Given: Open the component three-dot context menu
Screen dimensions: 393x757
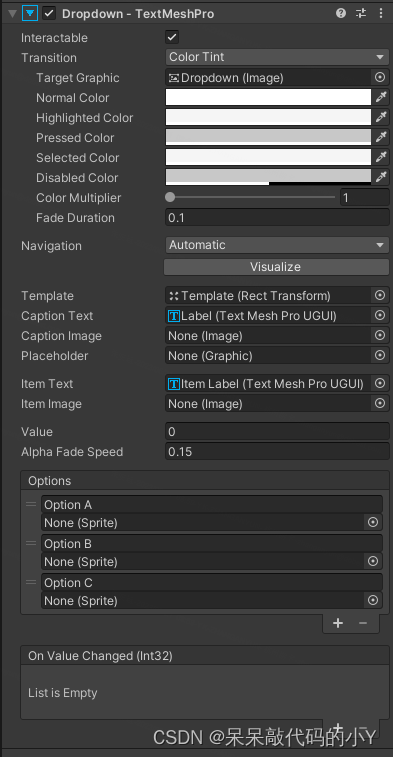Looking at the screenshot, I should [x=381, y=14].
